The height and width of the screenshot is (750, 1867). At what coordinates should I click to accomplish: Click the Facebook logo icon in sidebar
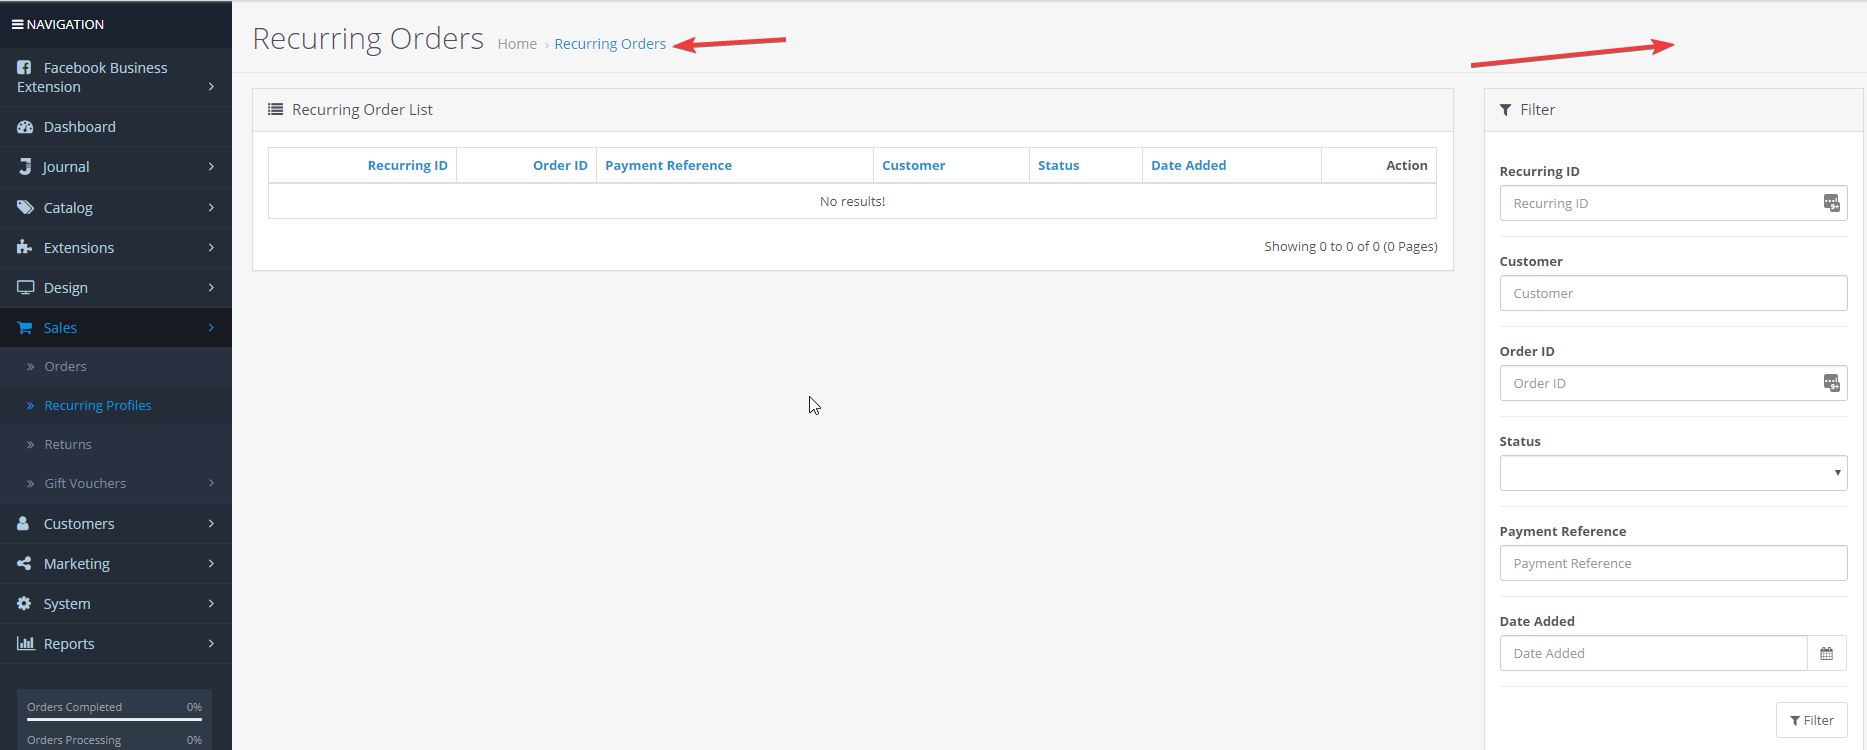[24, 68]
